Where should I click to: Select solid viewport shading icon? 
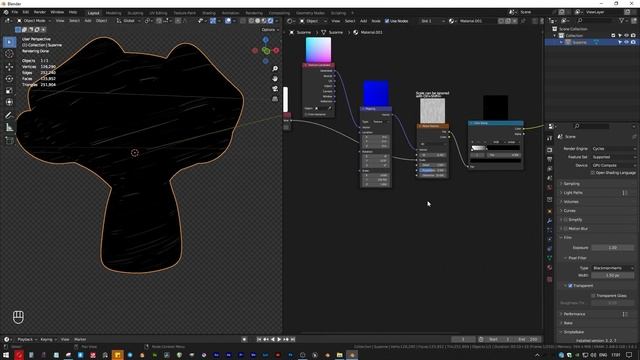[x=258, y=21]
